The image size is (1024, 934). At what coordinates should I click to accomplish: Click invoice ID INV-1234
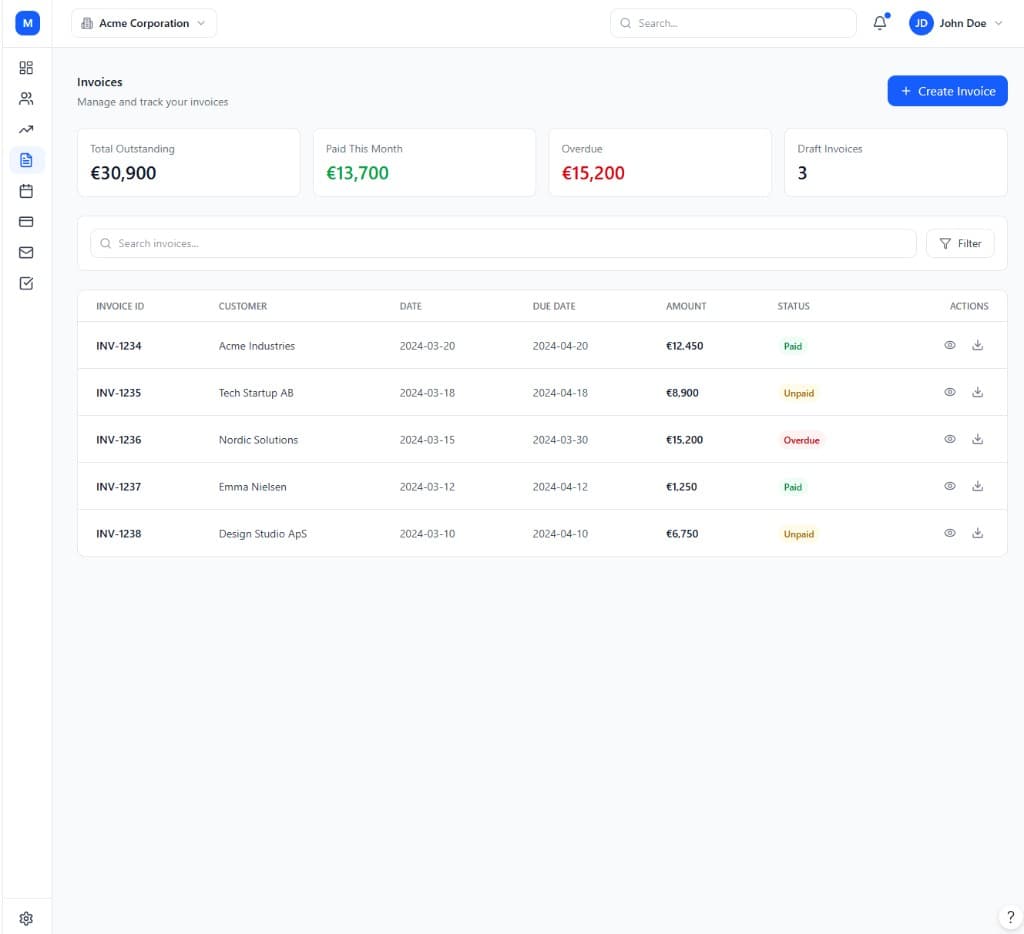coord(119,346)
